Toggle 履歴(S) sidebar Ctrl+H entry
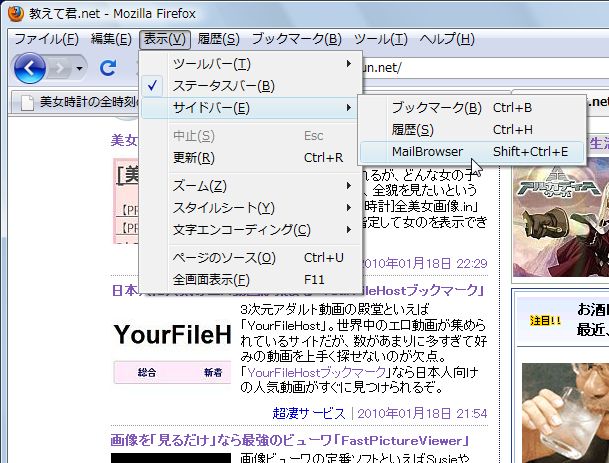The image size is (609, 463). 472,129
